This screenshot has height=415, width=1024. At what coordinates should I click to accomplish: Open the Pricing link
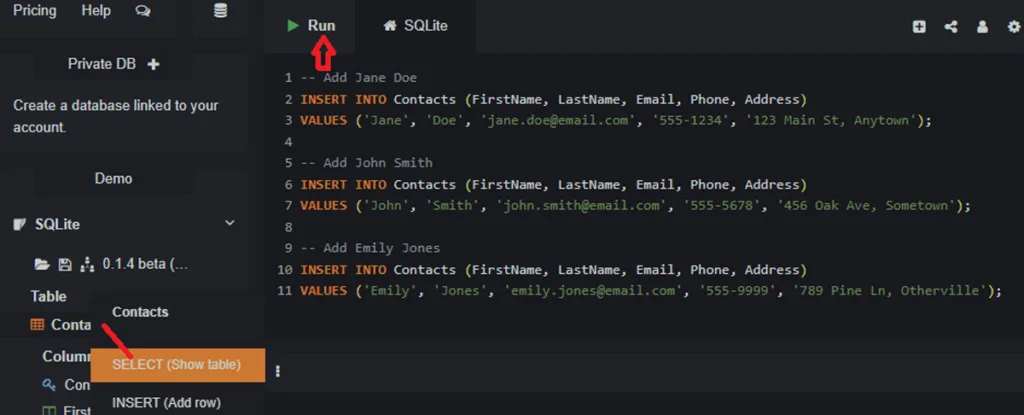click(x=35, y=11)
